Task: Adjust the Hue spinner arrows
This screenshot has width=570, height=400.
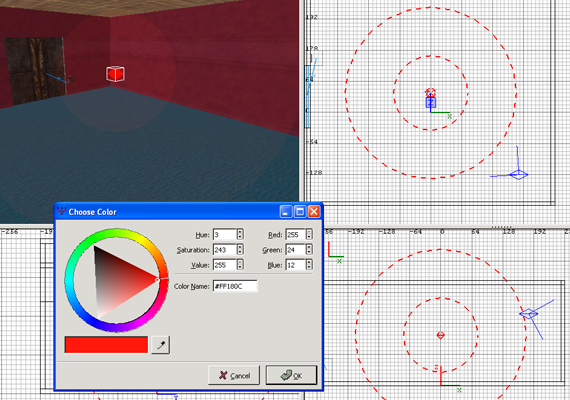Action: (240, 235)
